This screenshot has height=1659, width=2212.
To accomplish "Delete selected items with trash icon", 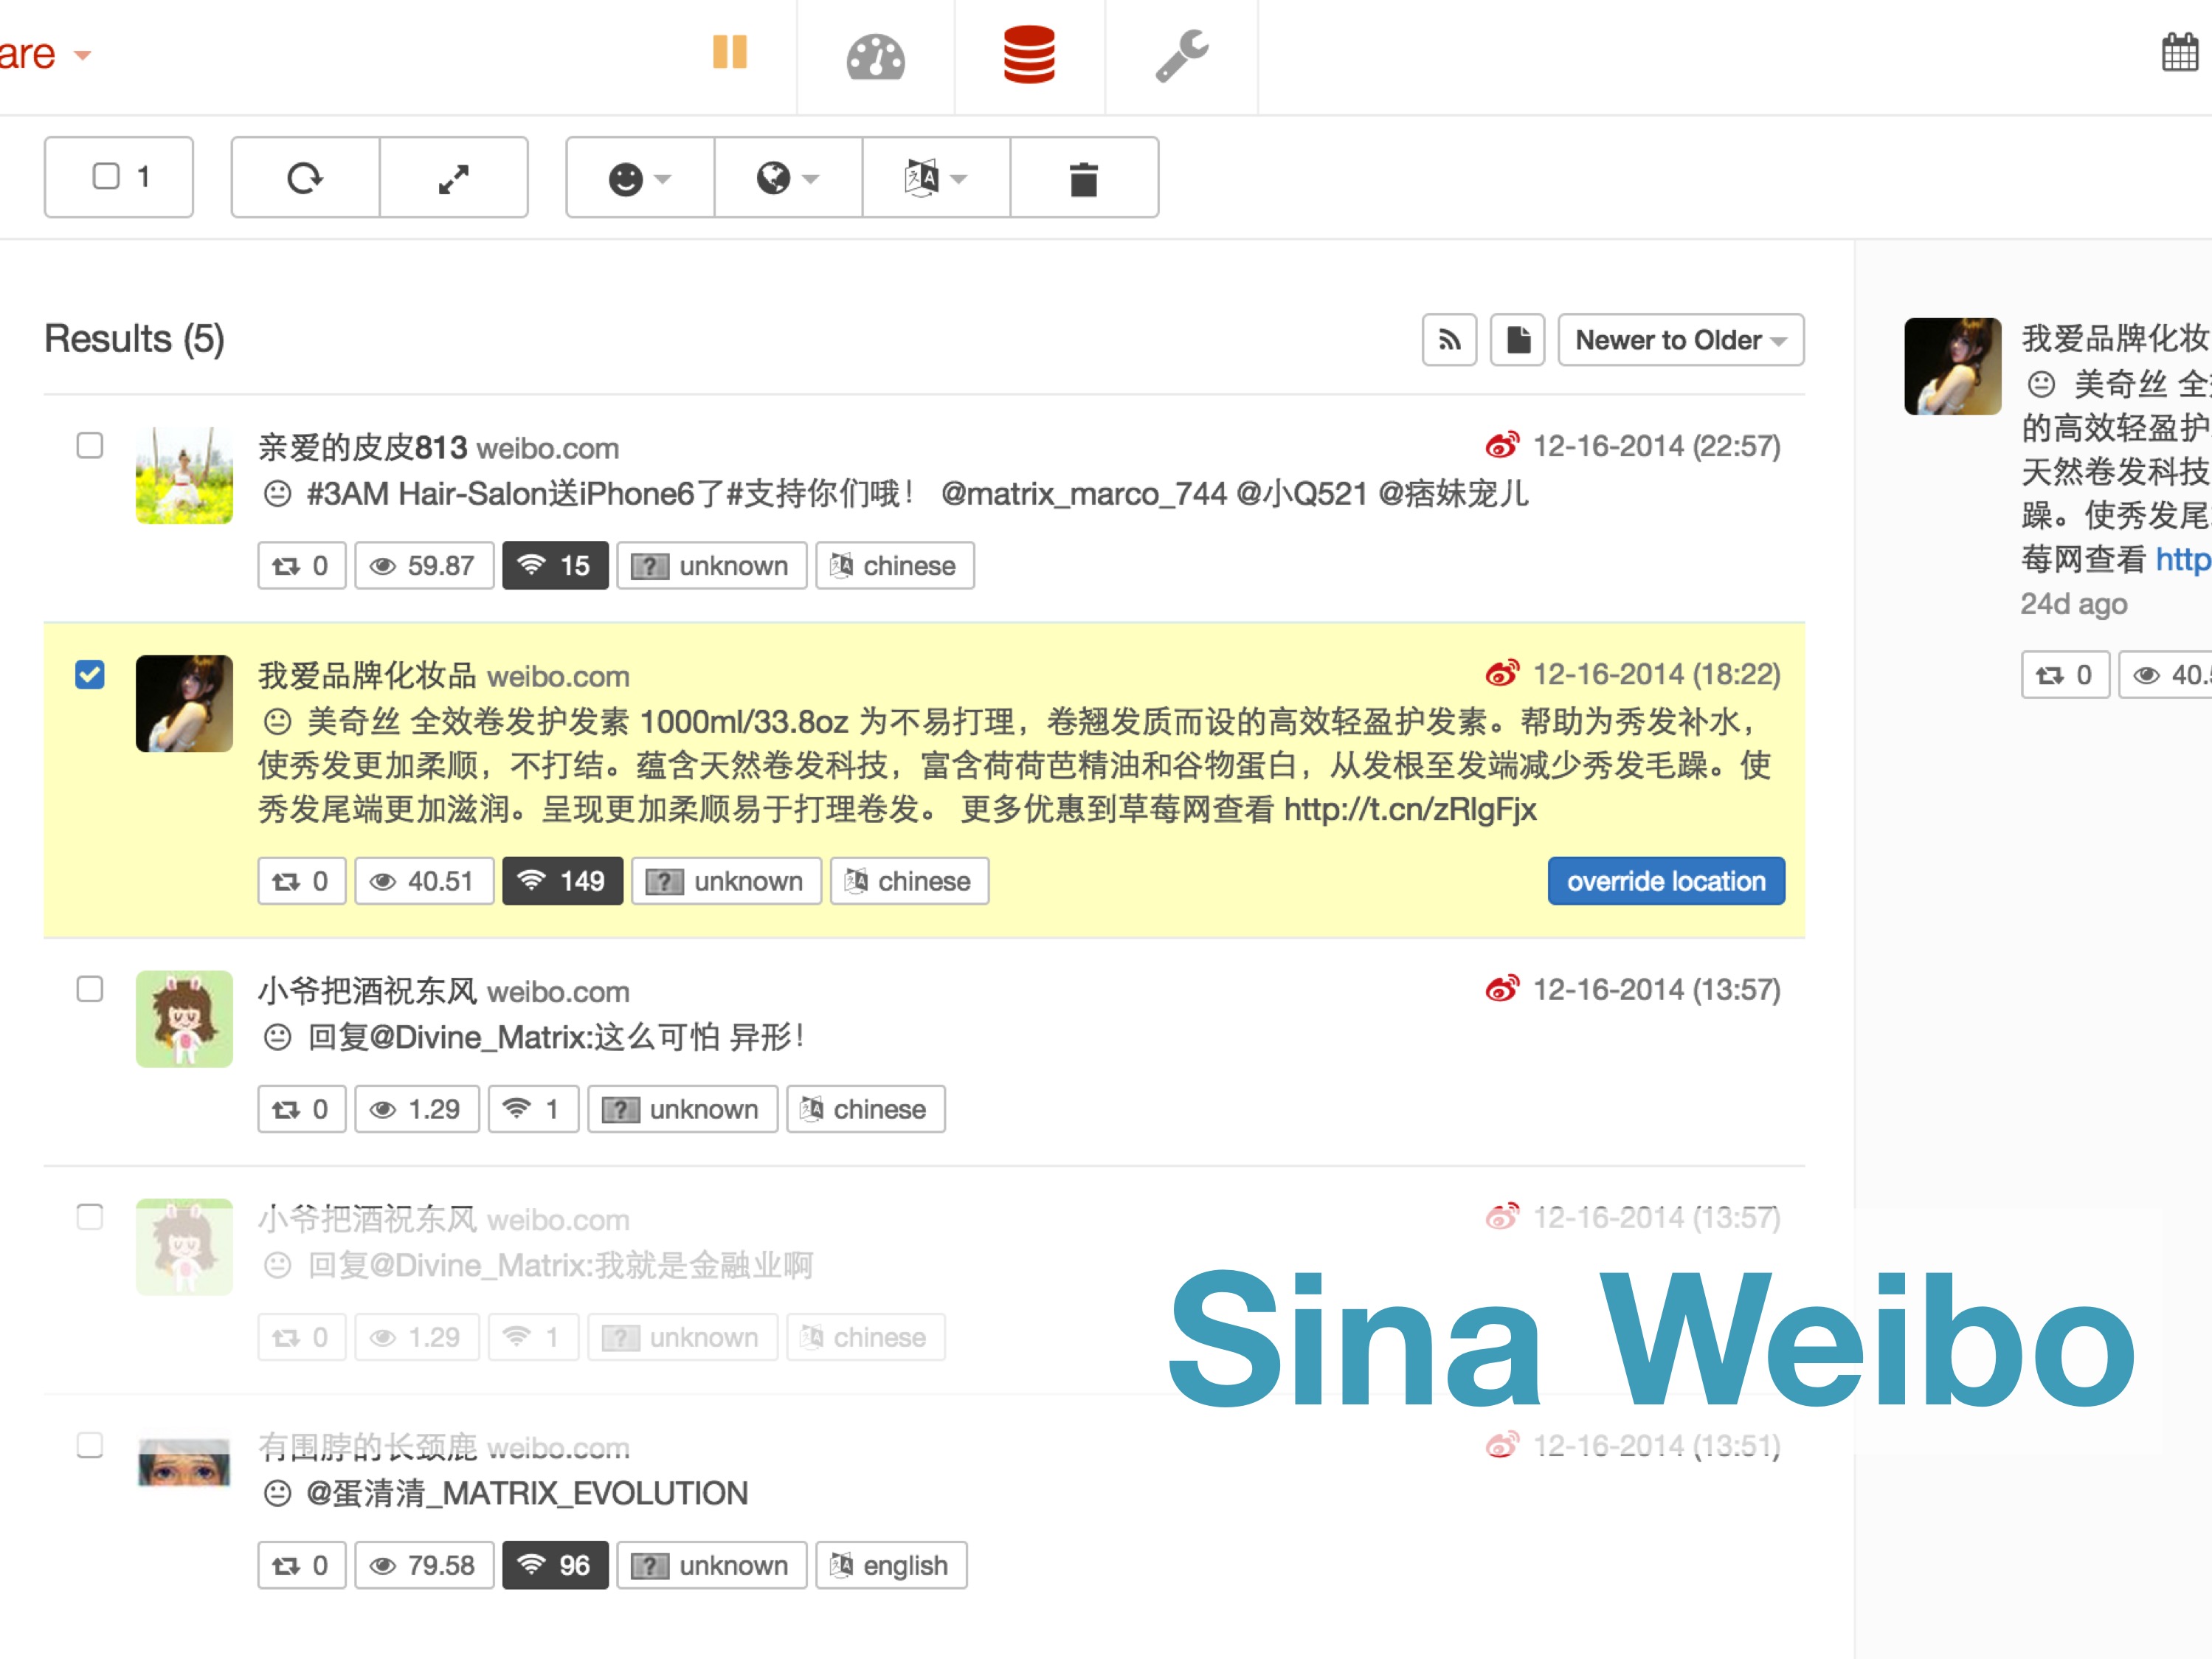I will tap(1084, 179).
